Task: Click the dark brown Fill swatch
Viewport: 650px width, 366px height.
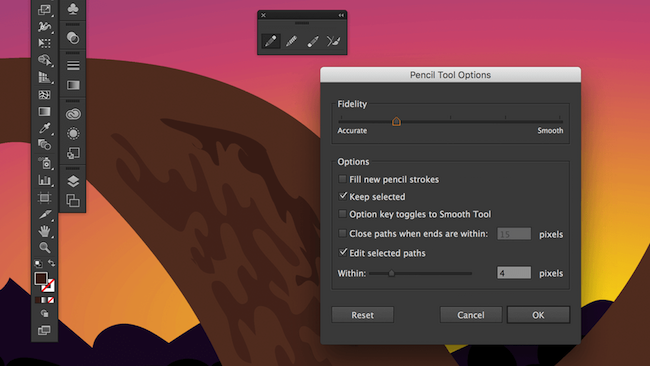Action: tap(41, 279)
